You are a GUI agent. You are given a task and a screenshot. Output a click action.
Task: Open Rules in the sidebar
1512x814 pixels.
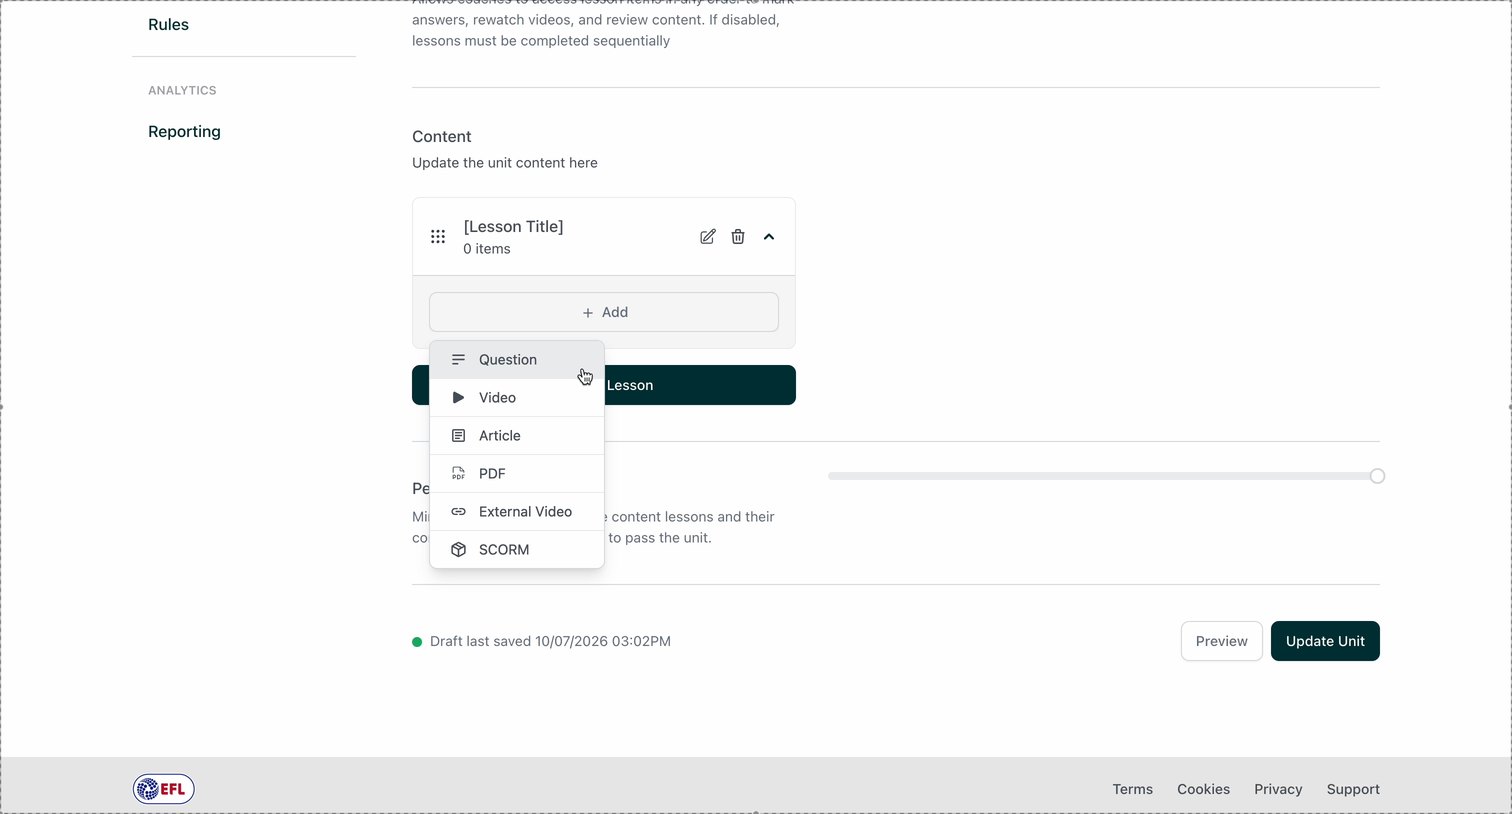click(x=168, y=25)
